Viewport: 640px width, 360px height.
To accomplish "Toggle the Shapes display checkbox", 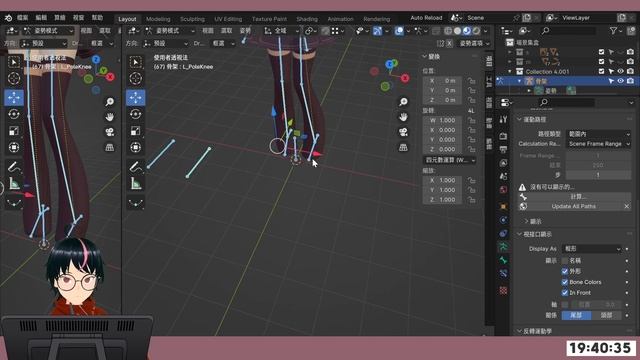I will click(x=565, y=271).
